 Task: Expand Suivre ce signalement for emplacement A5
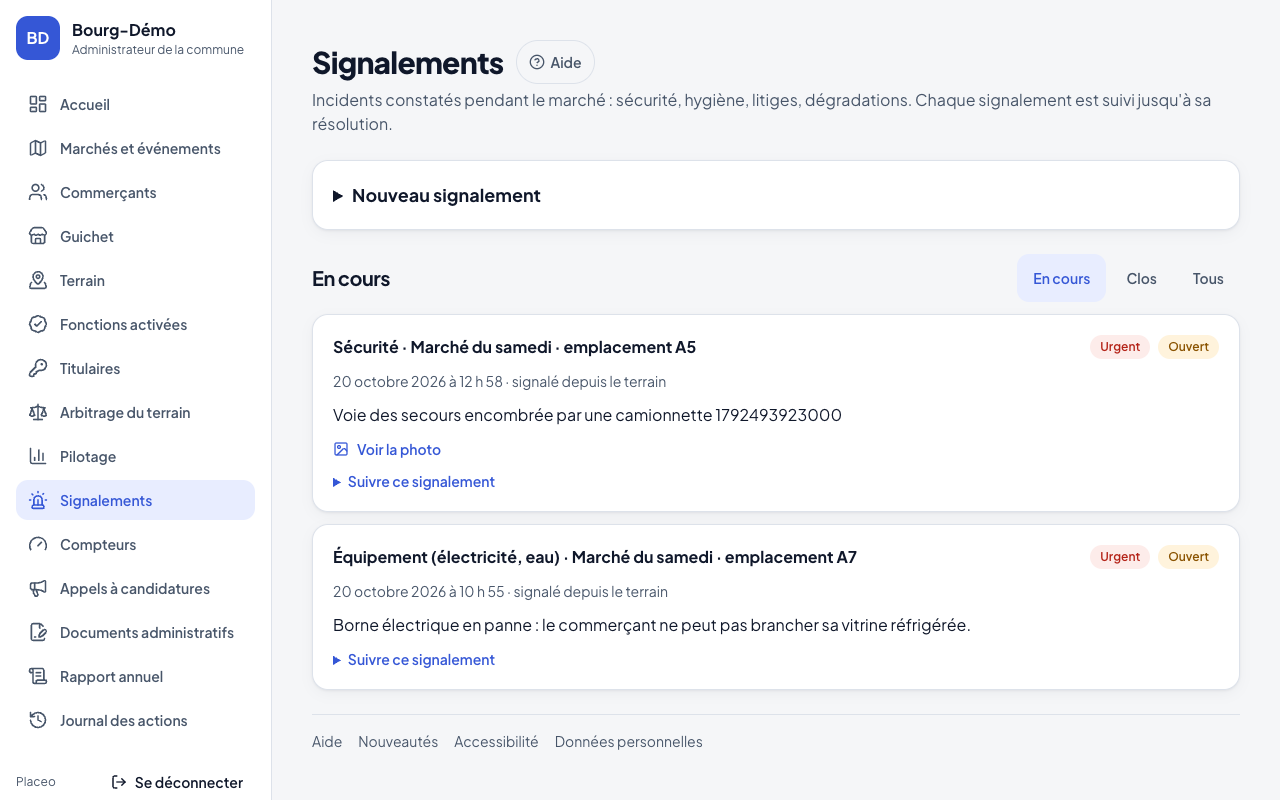pos(414,482)
